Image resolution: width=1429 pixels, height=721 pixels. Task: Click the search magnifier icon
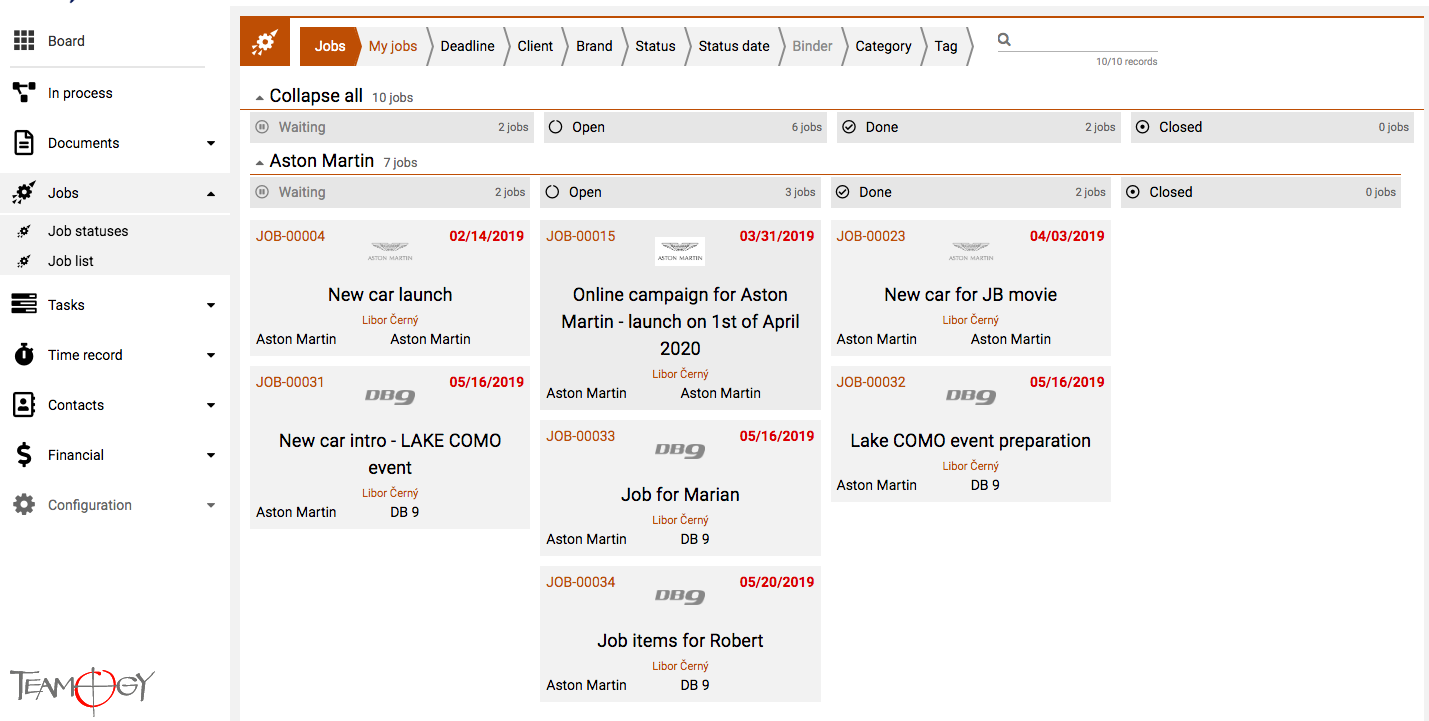(x=1004, y=40)
